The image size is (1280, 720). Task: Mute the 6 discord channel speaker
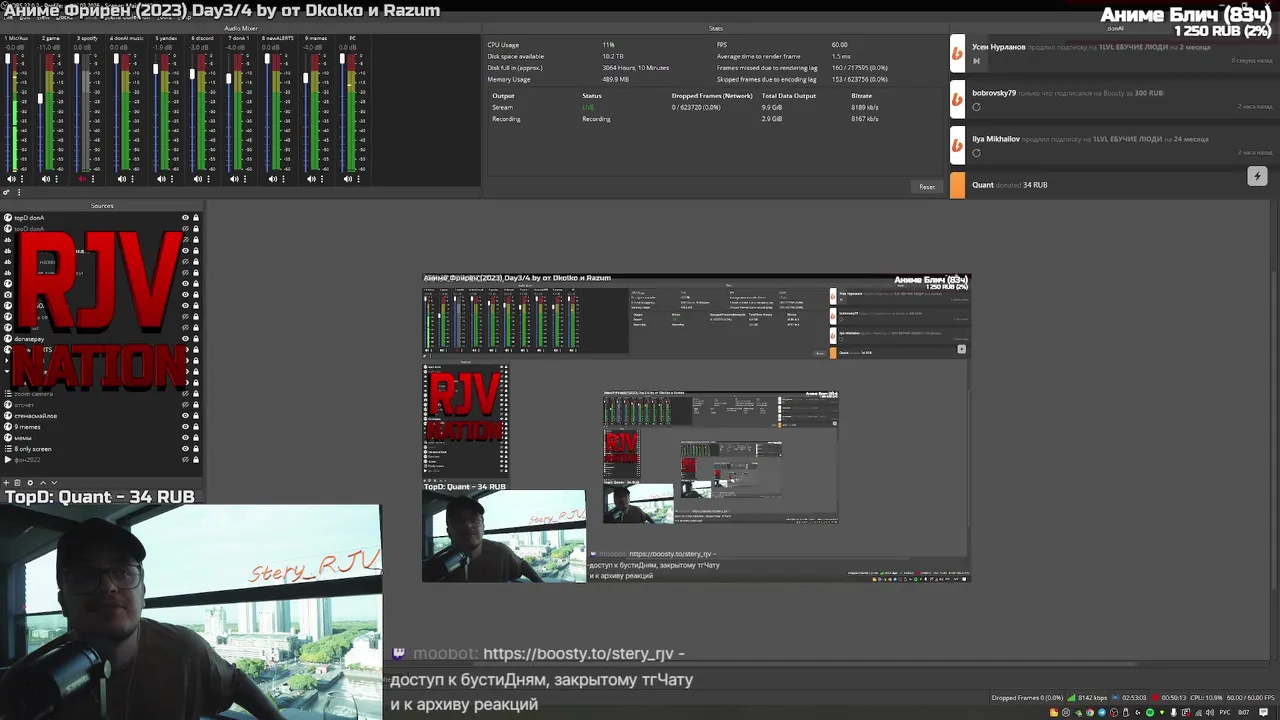(198, 179)
